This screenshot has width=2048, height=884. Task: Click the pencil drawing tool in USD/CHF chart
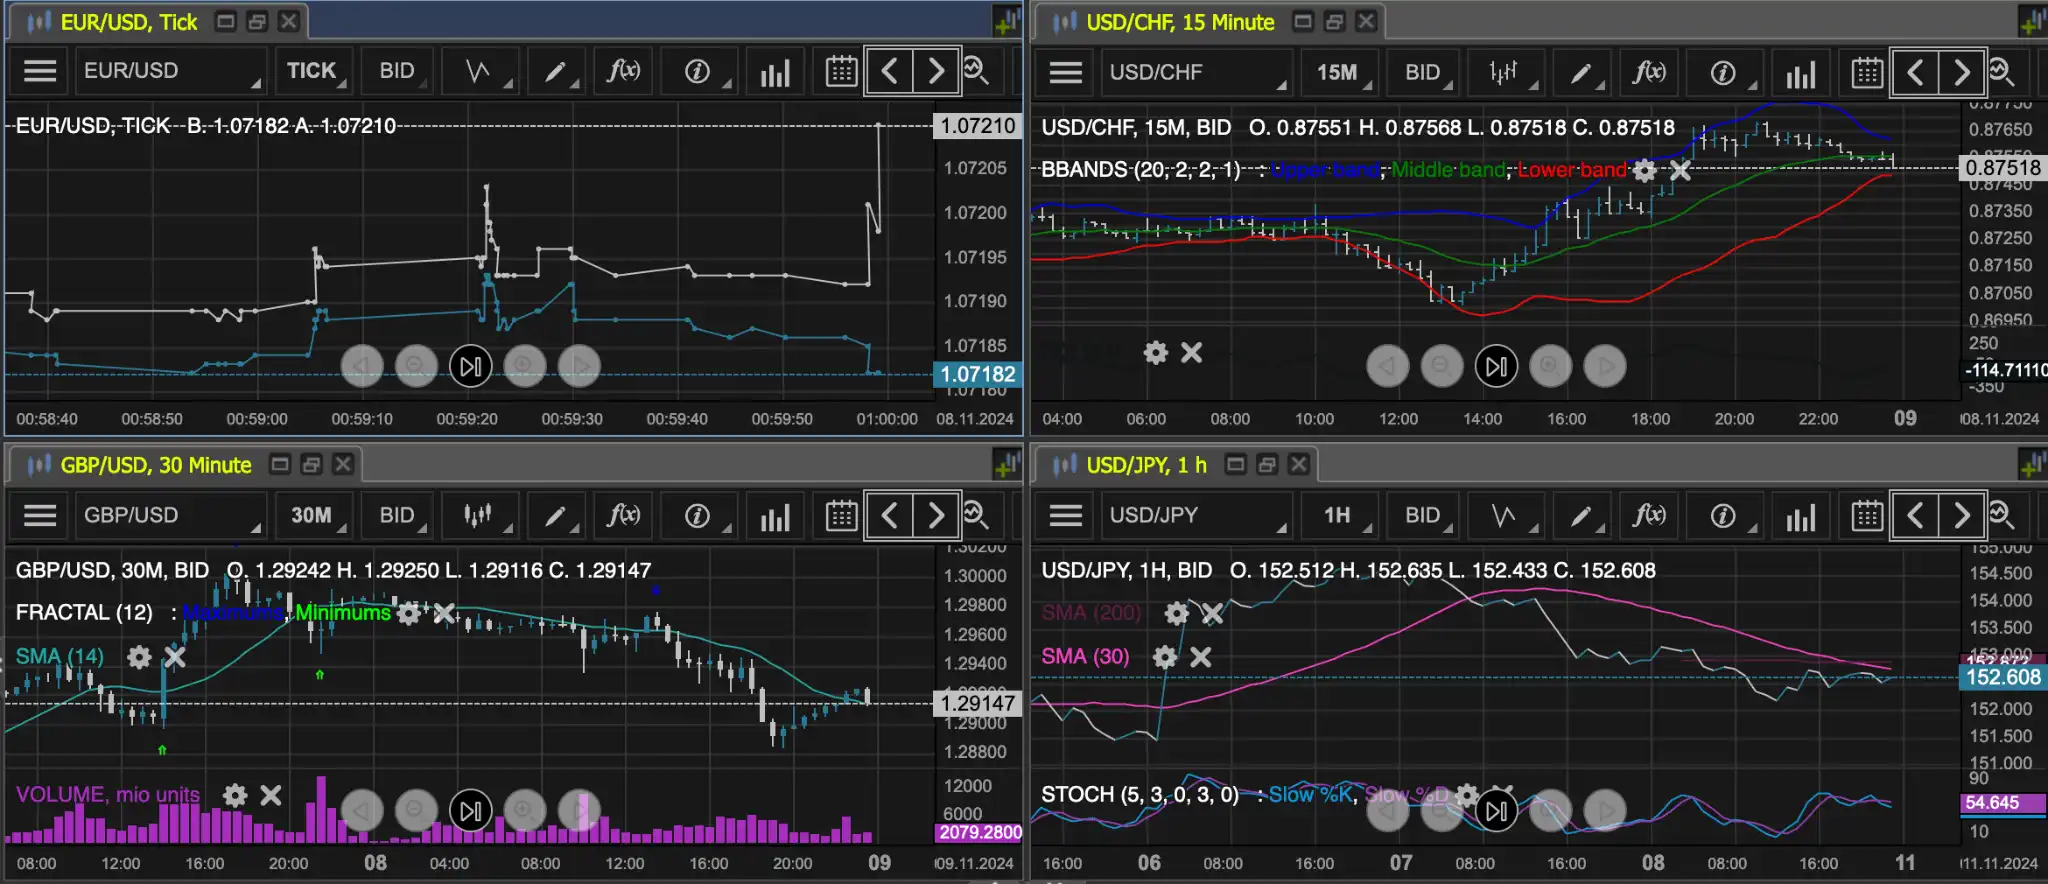coord(1581,73)
